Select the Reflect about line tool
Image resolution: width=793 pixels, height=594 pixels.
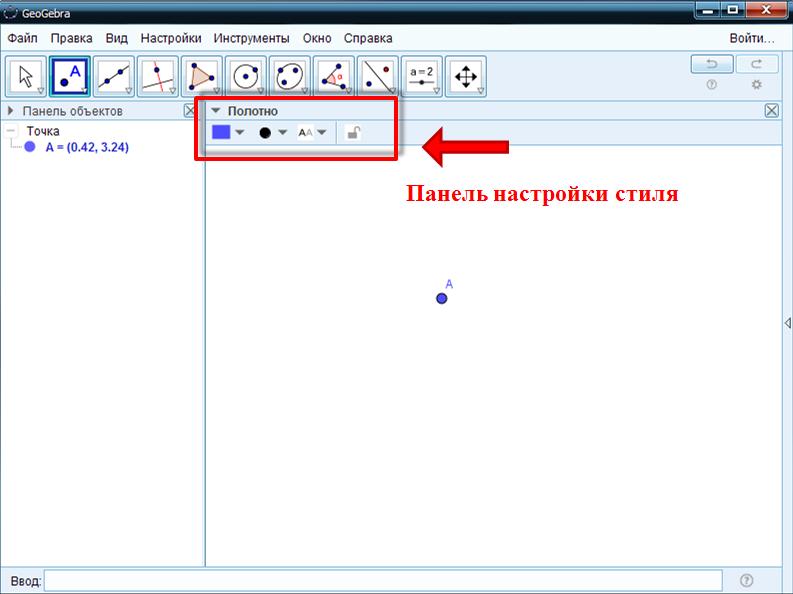click(x=378, y=76)
